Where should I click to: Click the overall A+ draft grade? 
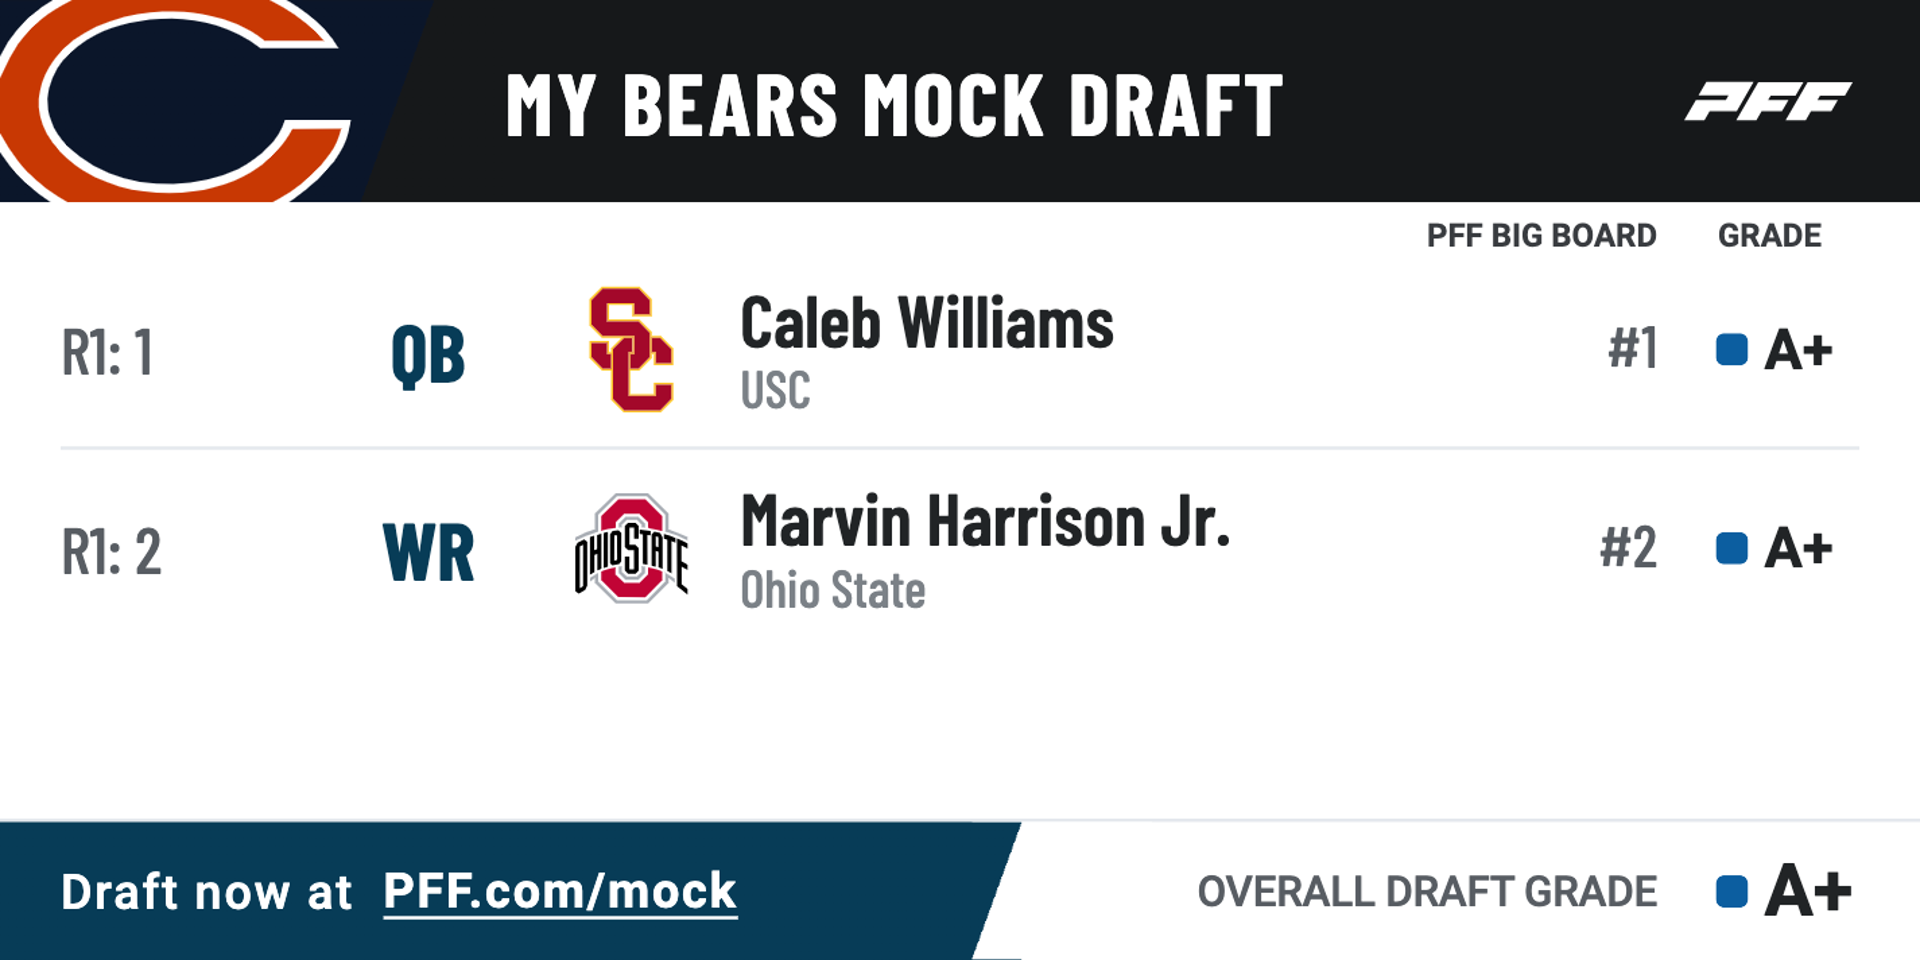(x=1808, y=890)
